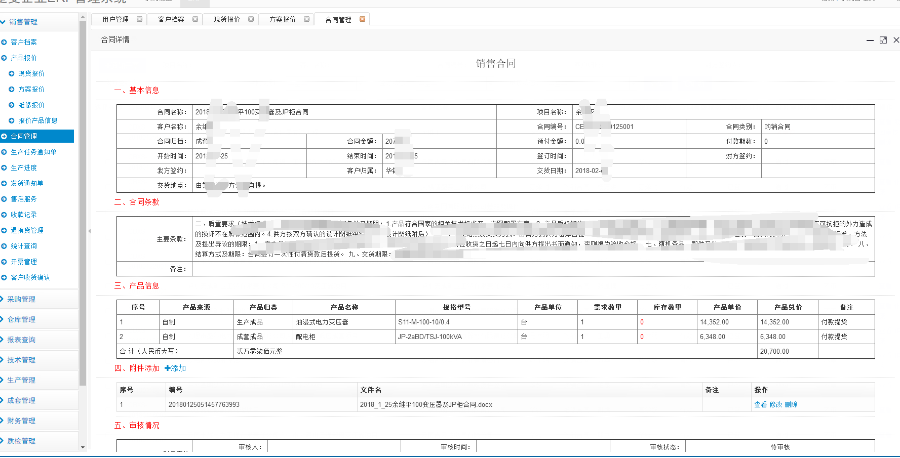Open 产品报价 in the sidebar

(x=23, y=58)
